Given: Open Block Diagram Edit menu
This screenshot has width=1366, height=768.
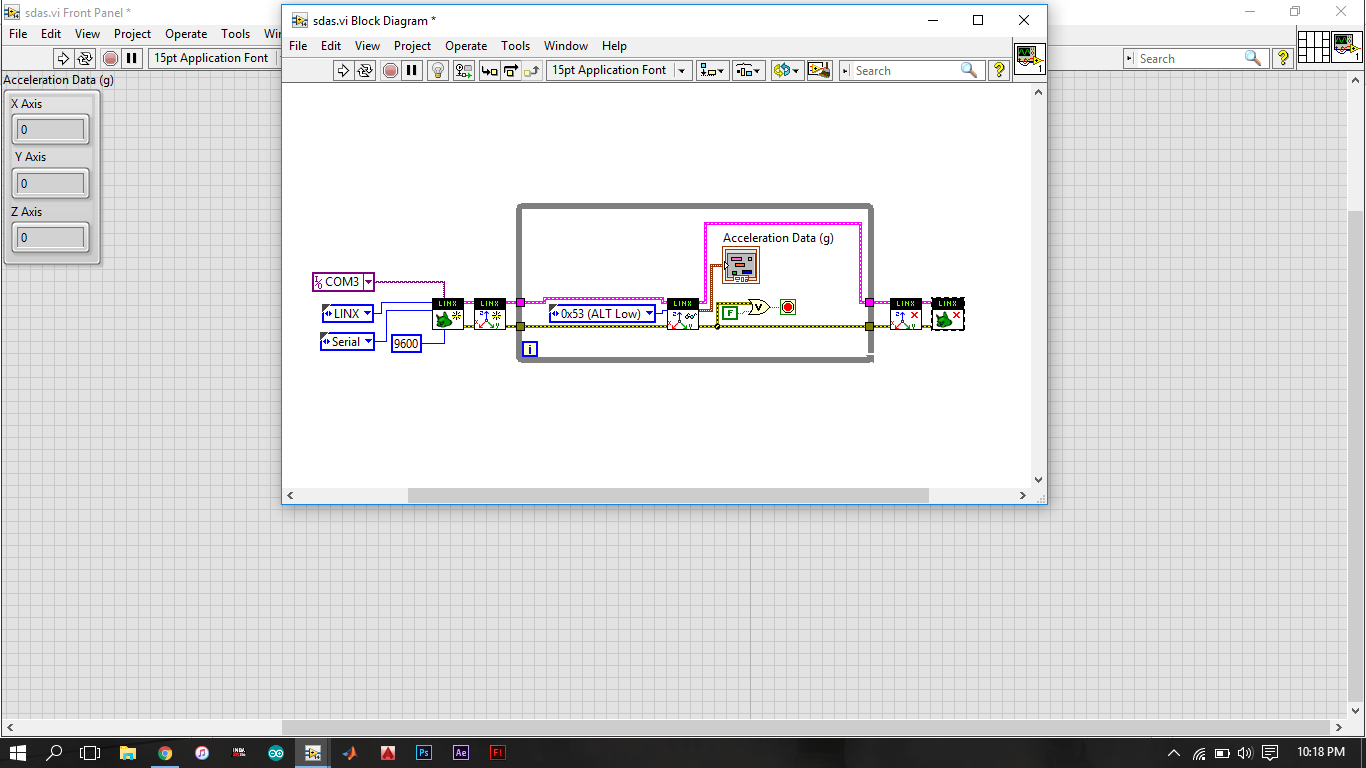Looking at the screenshot, I should (331, 46).
